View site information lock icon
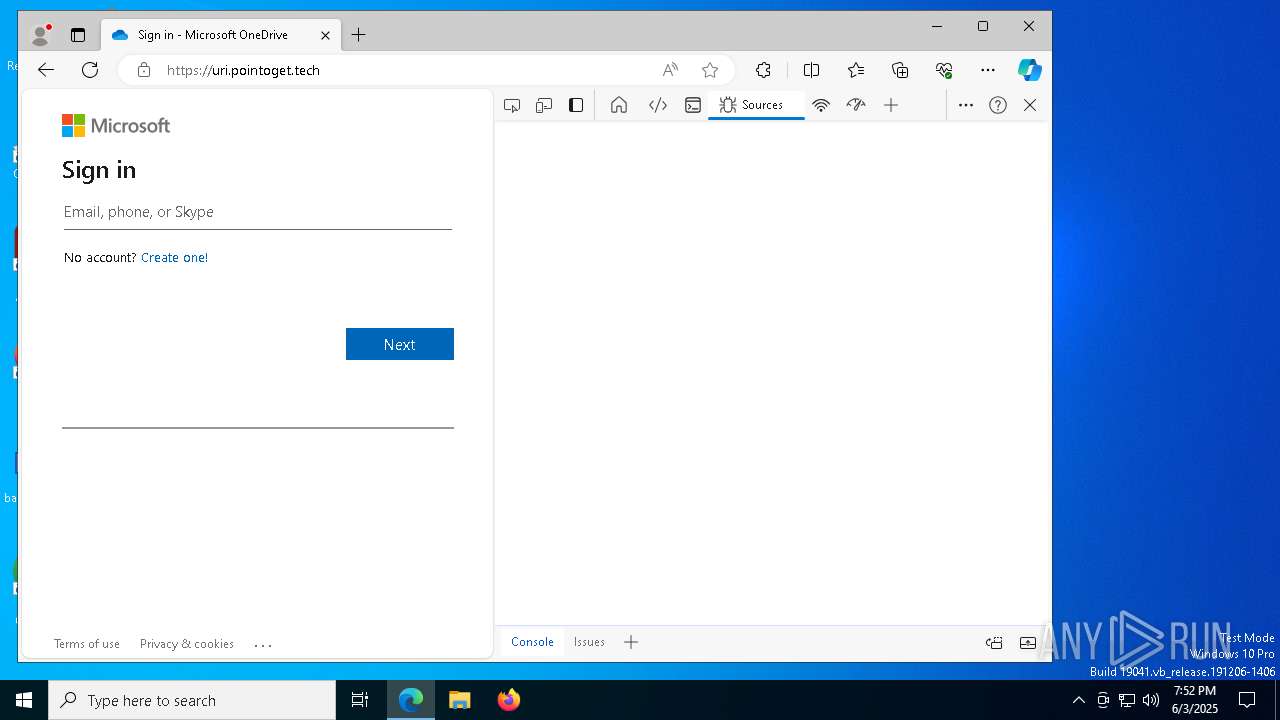This screenshot has height=720, width=1280. click(x=144, y=70)
